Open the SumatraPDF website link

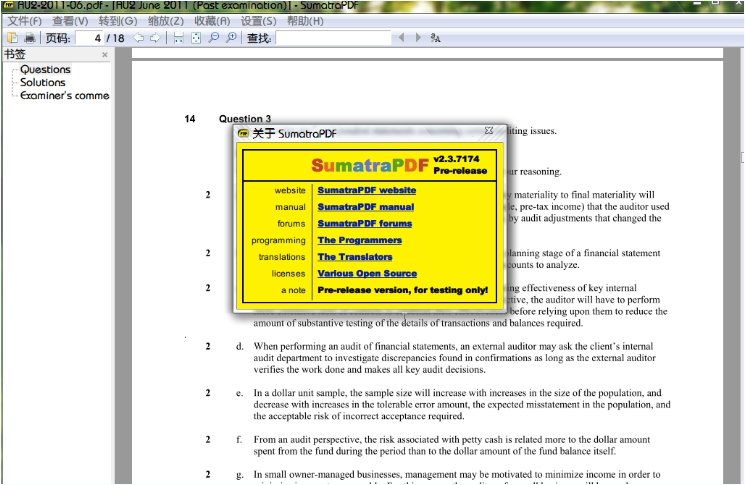click(x=366, y=190)
